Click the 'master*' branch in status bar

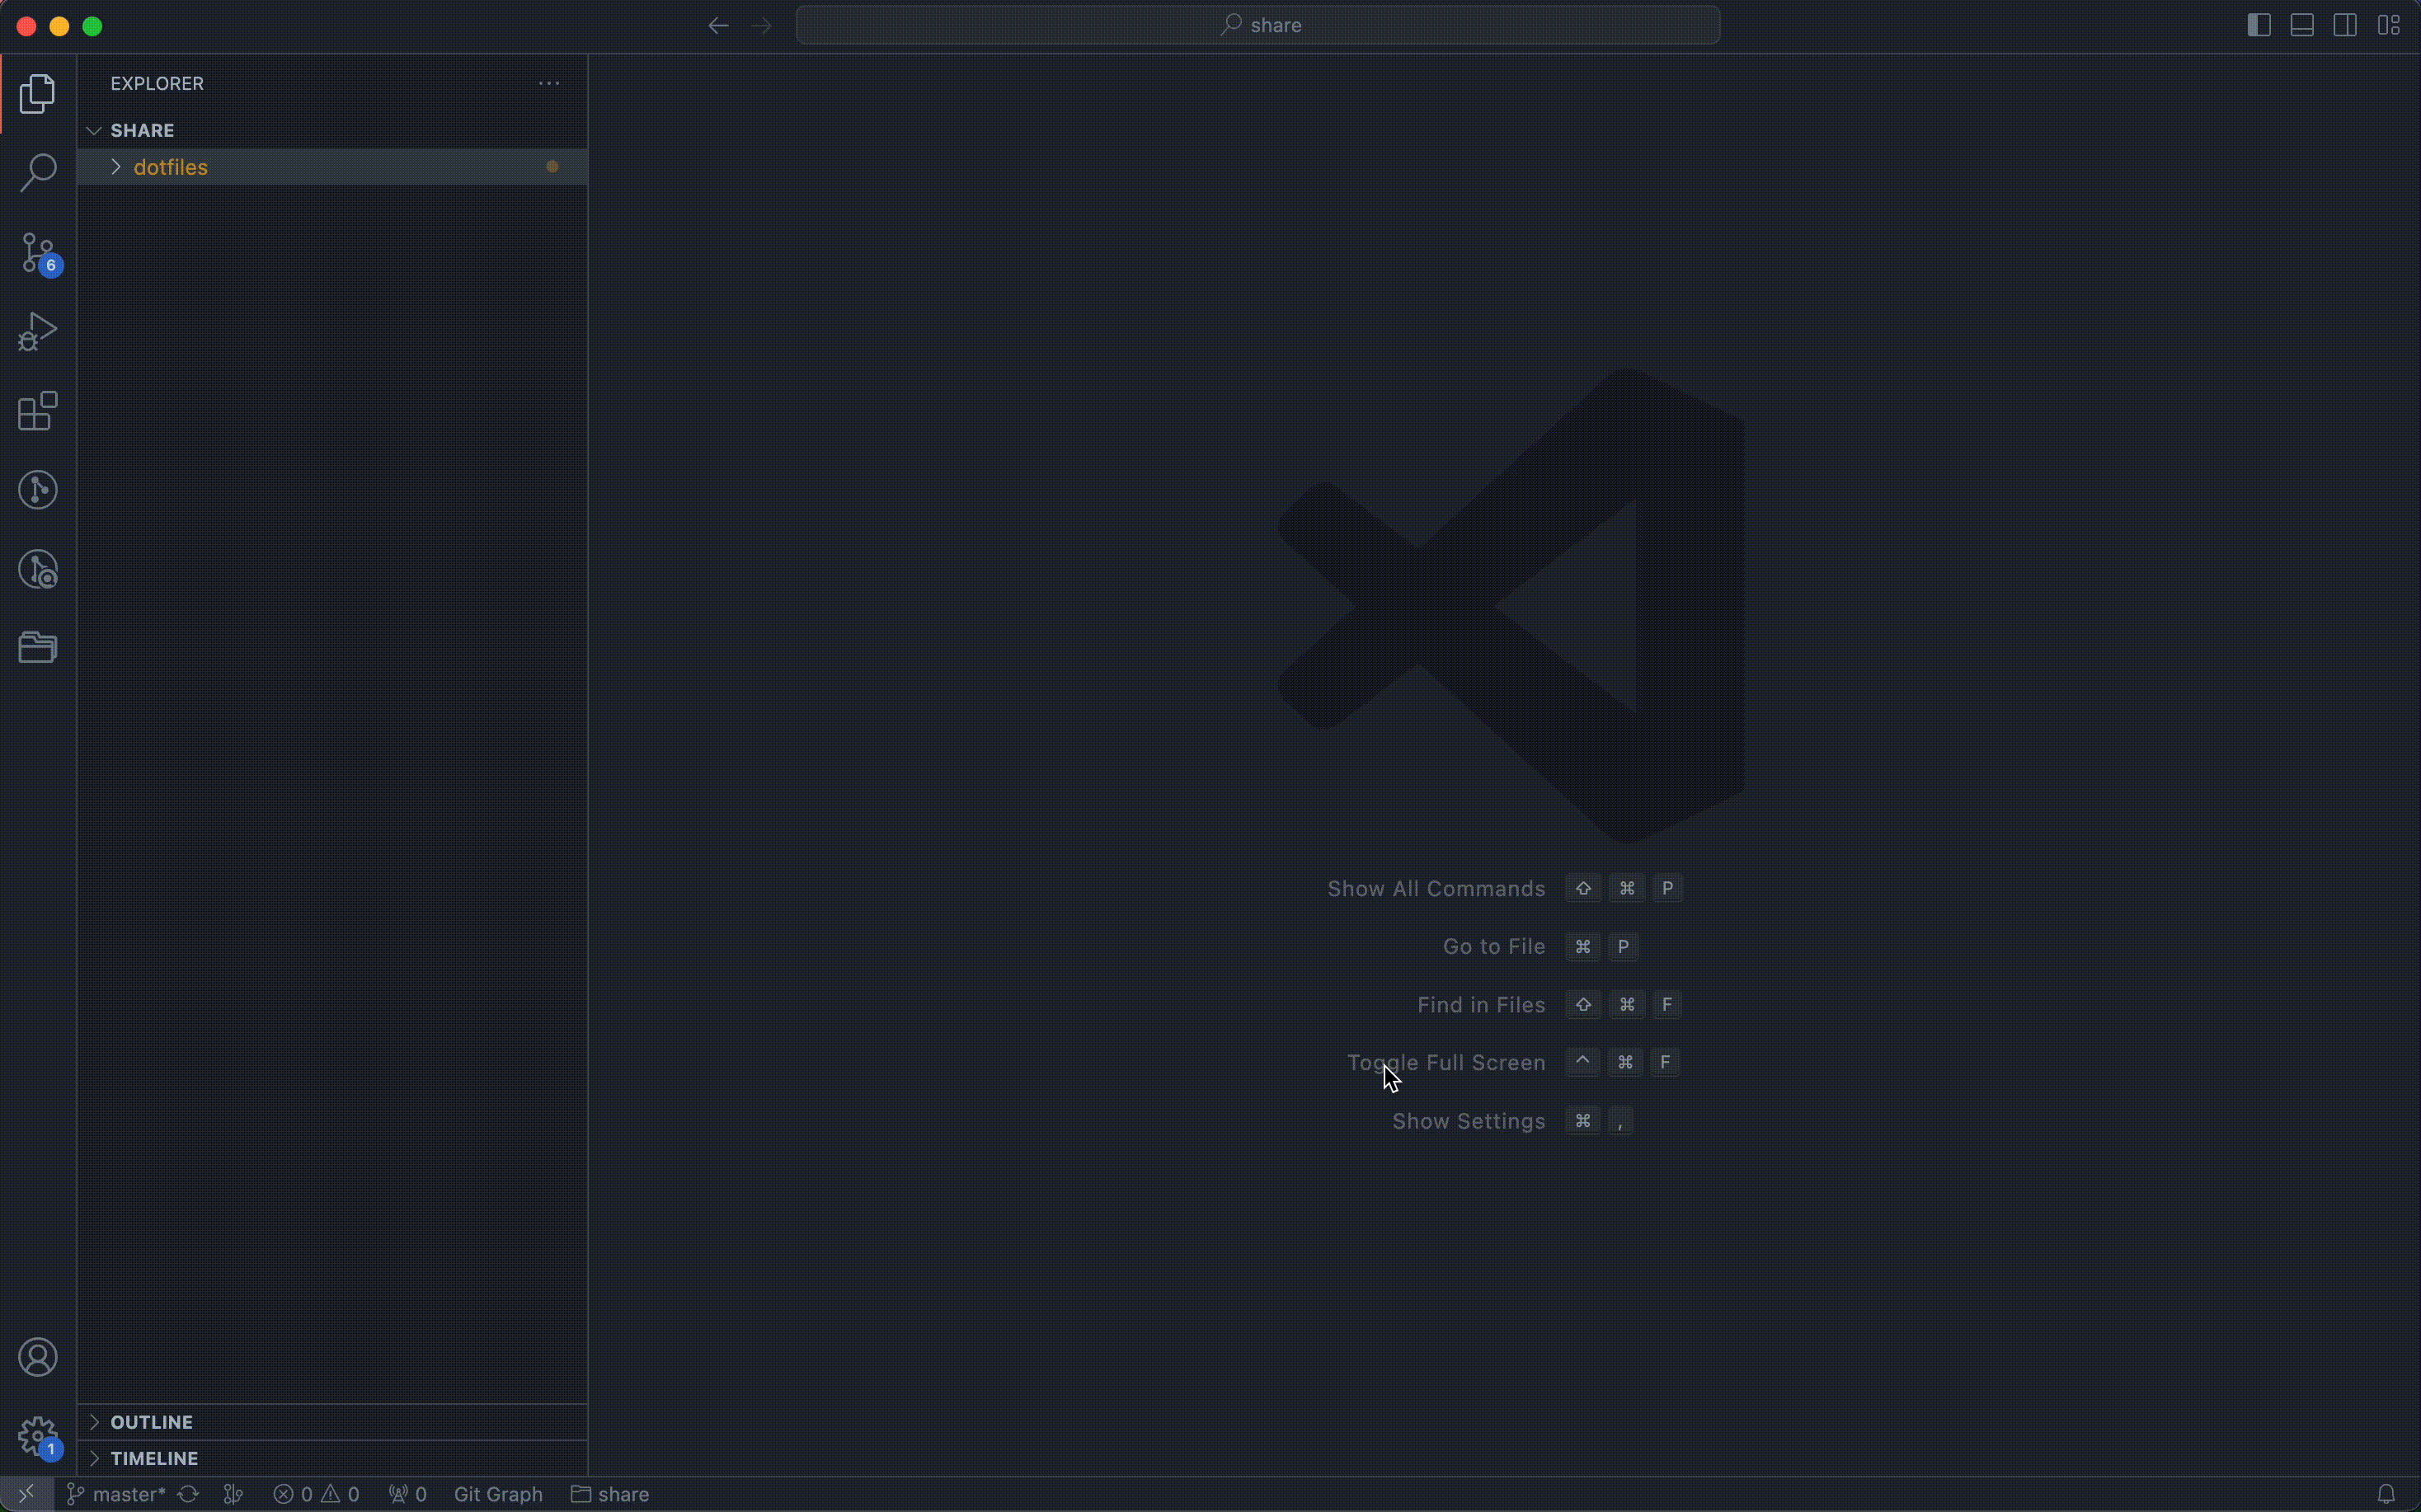pos(115,1494)
